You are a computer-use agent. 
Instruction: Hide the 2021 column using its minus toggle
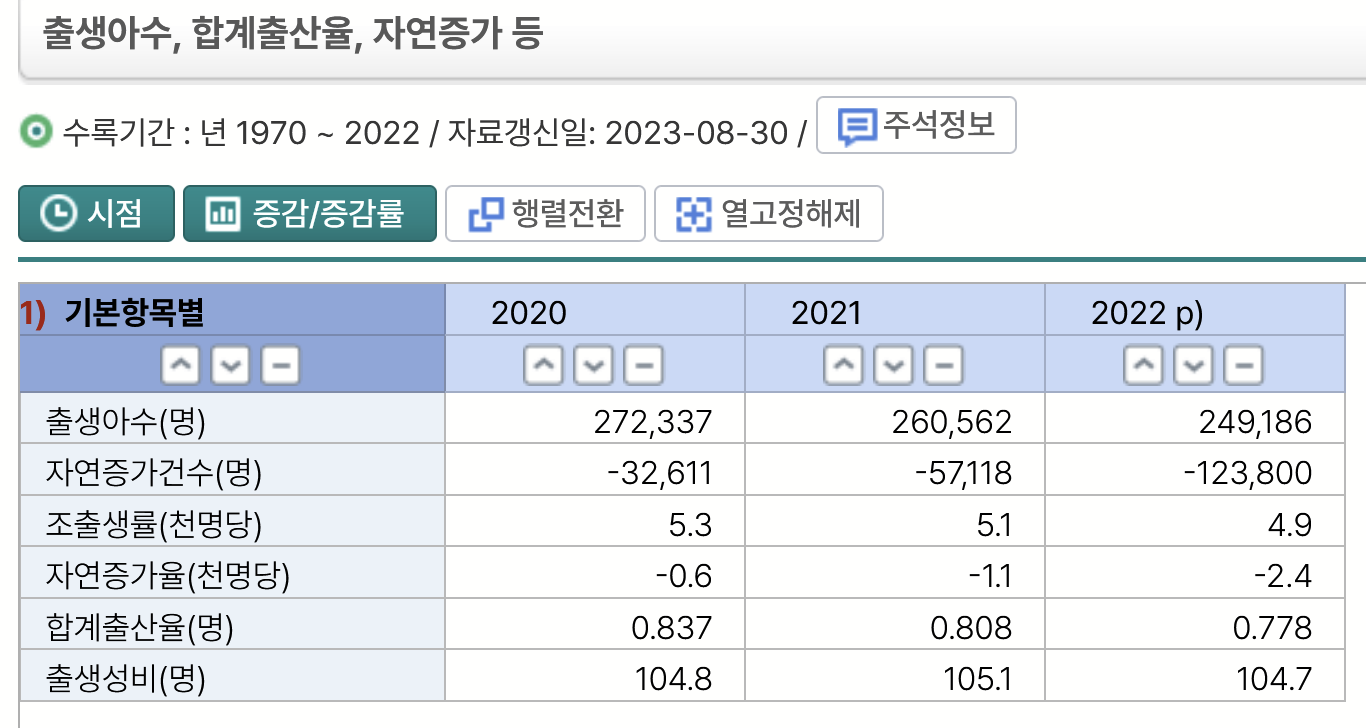(943, 364)
